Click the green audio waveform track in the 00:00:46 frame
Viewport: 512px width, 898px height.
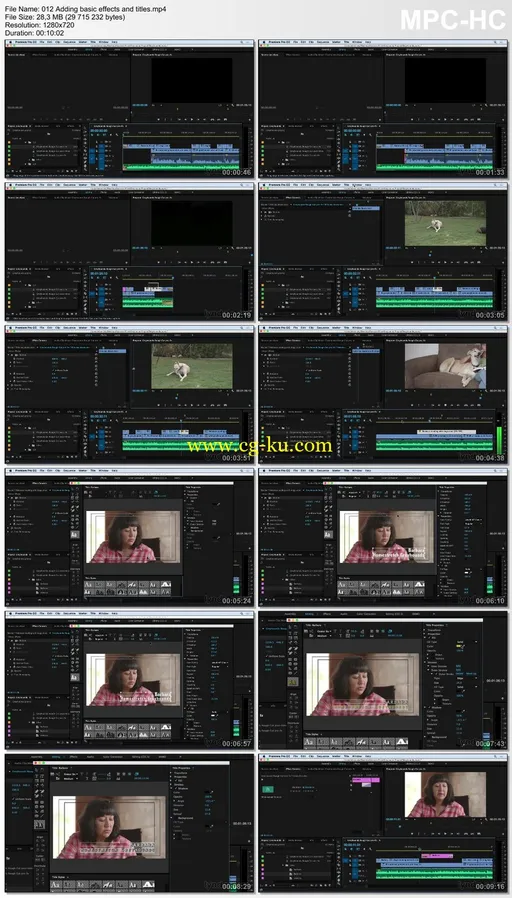(x=182, y=167)
